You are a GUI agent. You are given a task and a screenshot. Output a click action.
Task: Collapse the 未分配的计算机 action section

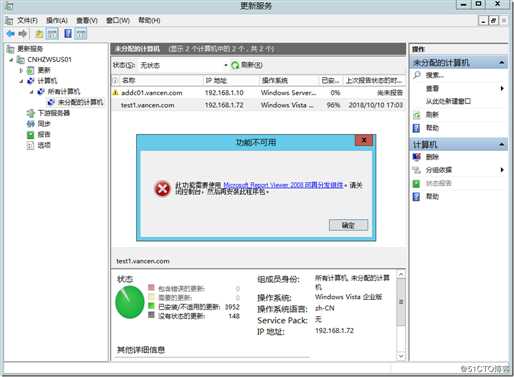(502, 63)
